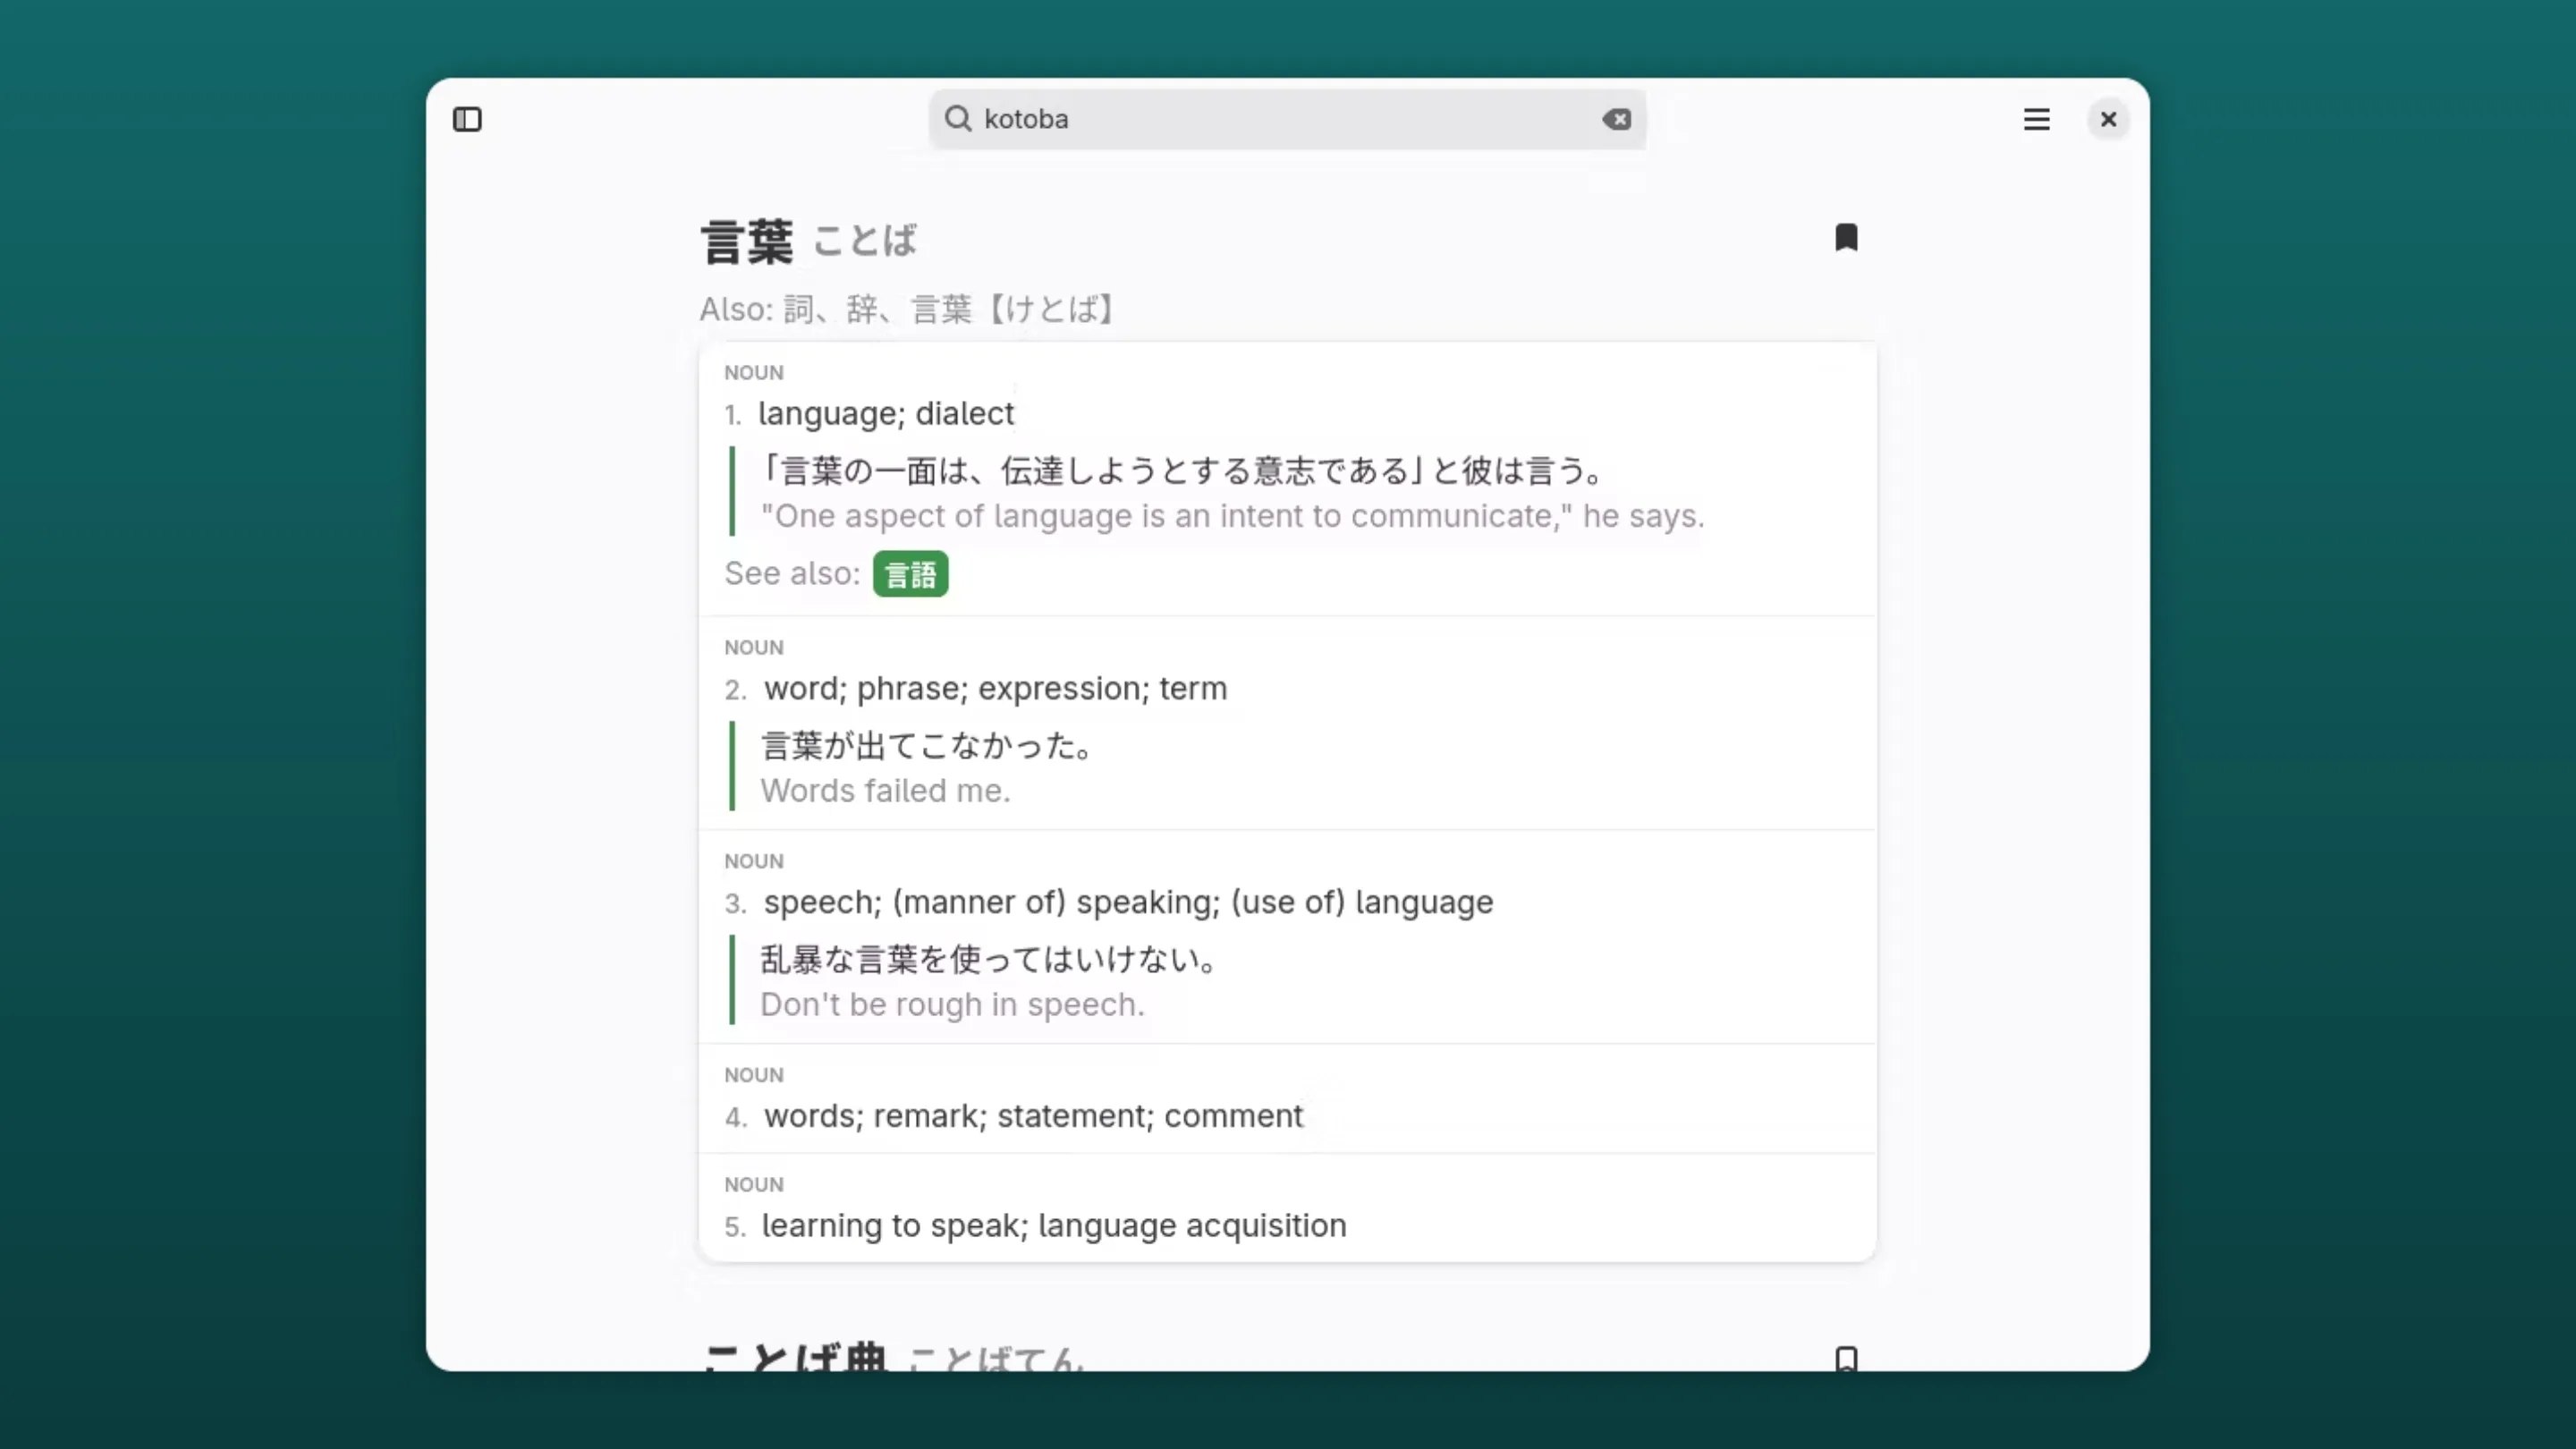The image size is (2576, 1449).
Task: Click the entry heading 言葉
Action: [746, 238]
